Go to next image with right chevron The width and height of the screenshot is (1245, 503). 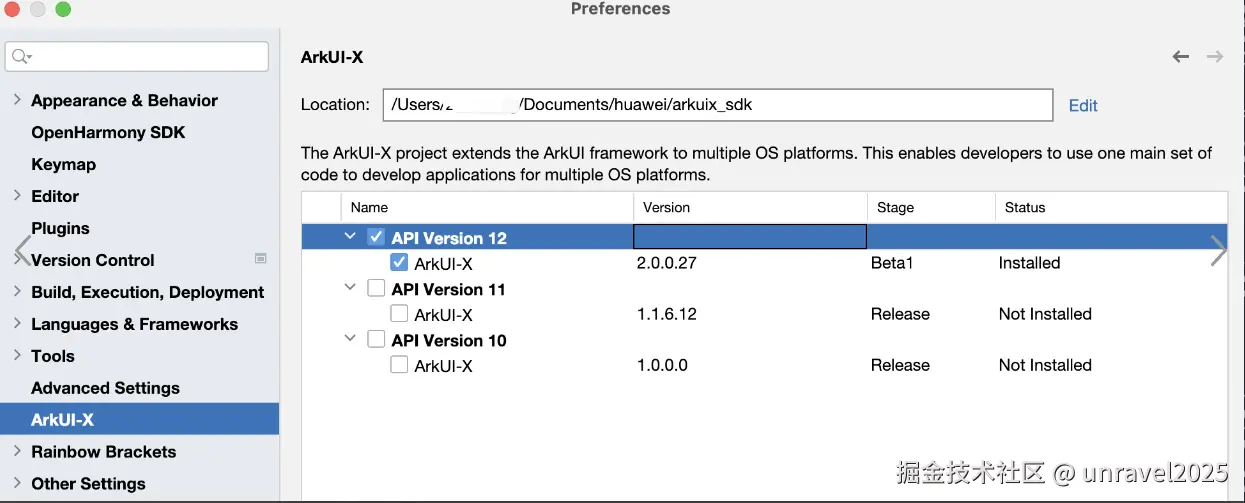(1218, 252)
